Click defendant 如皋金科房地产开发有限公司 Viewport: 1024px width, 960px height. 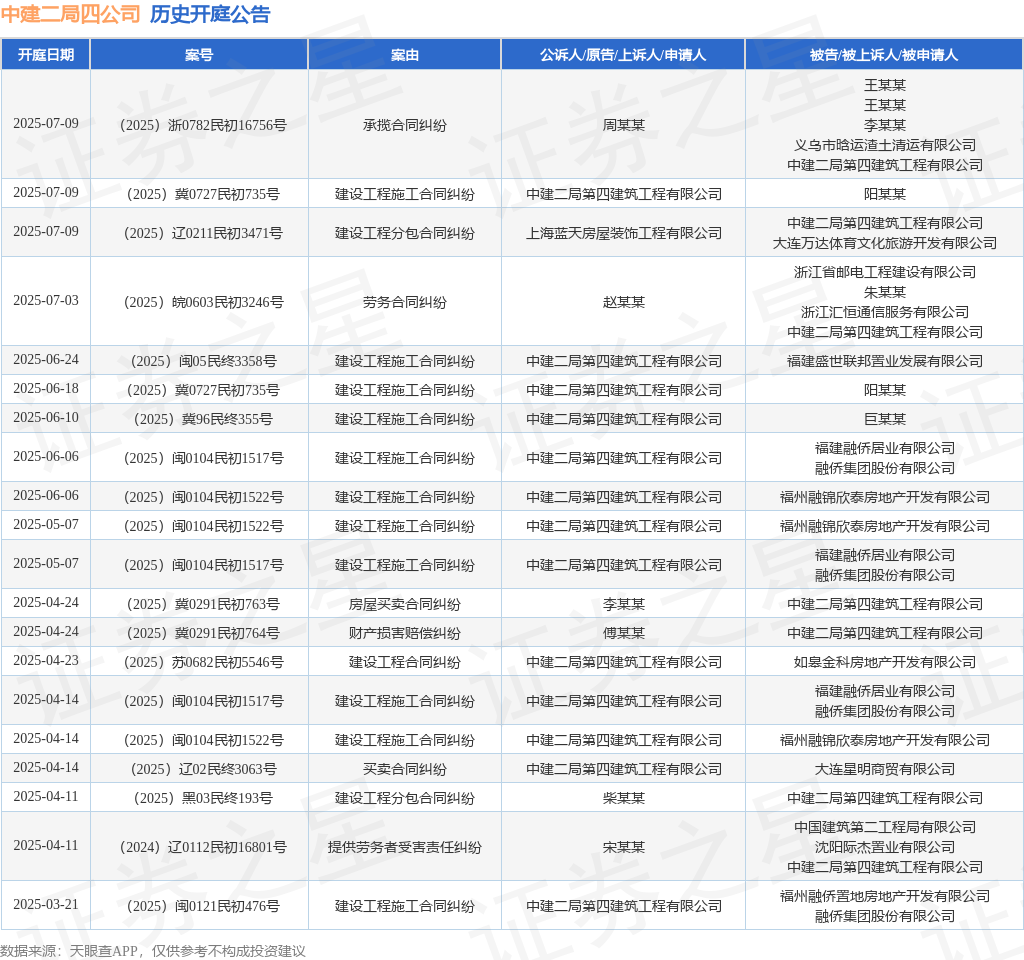point(885,662)
